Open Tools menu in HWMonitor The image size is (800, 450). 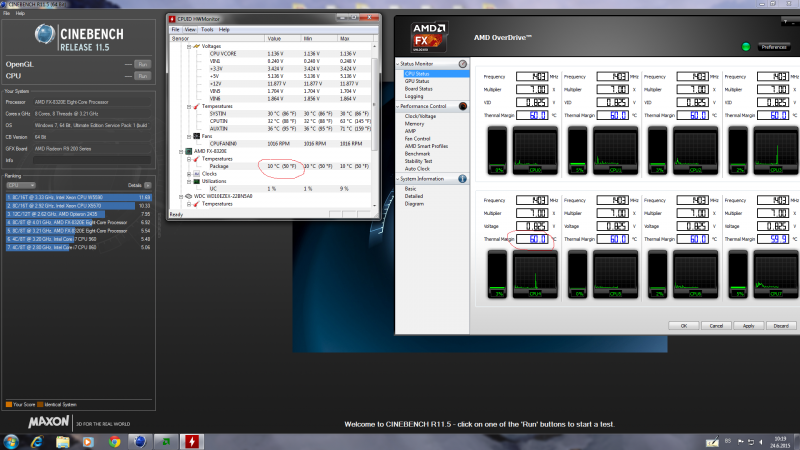coord(207,30)
